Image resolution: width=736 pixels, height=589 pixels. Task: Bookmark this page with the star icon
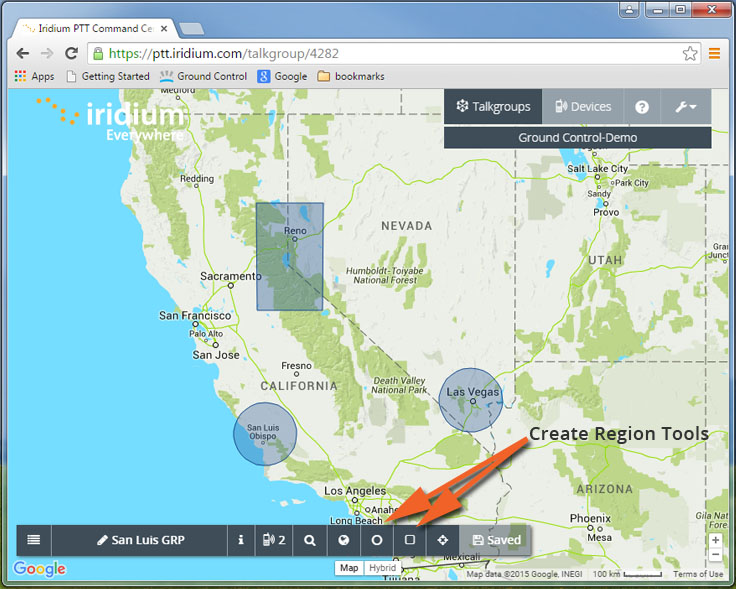pyautogui.click(x=690, y=54)
